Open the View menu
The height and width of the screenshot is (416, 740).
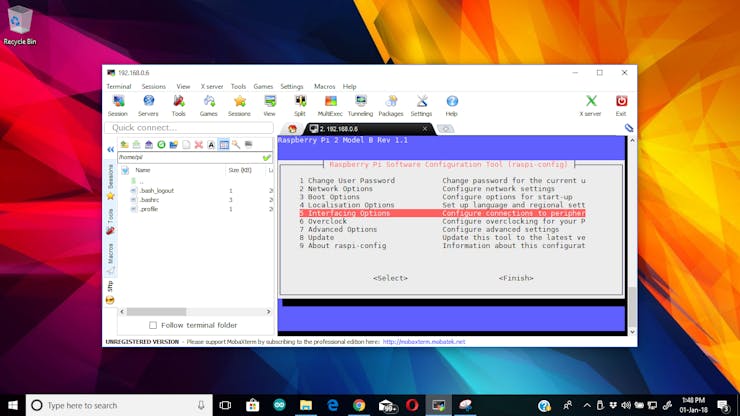click(x=183, y=86)
